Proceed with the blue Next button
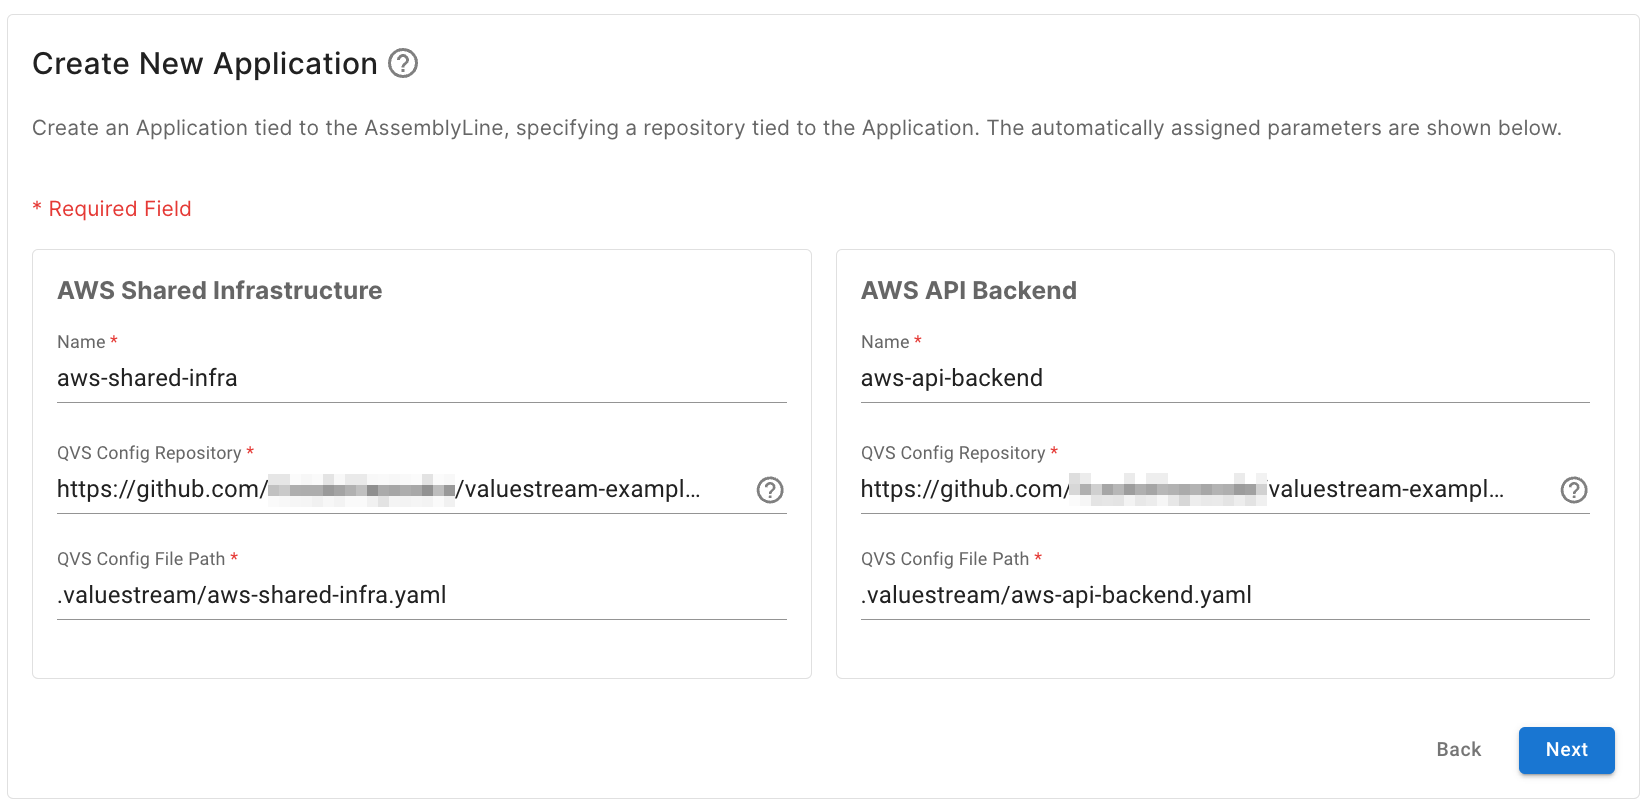 pos(1566,750)
